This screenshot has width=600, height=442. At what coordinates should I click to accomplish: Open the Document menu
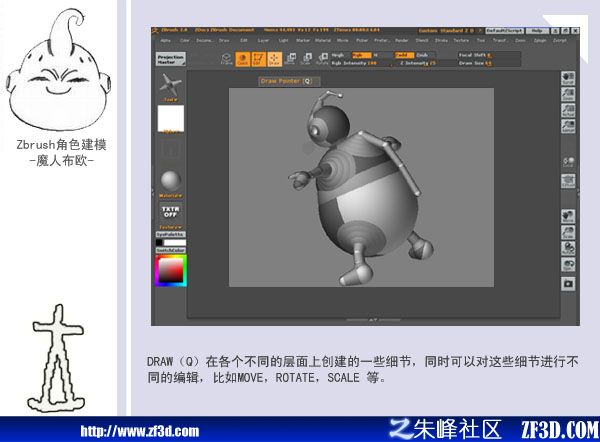(204, 41)
